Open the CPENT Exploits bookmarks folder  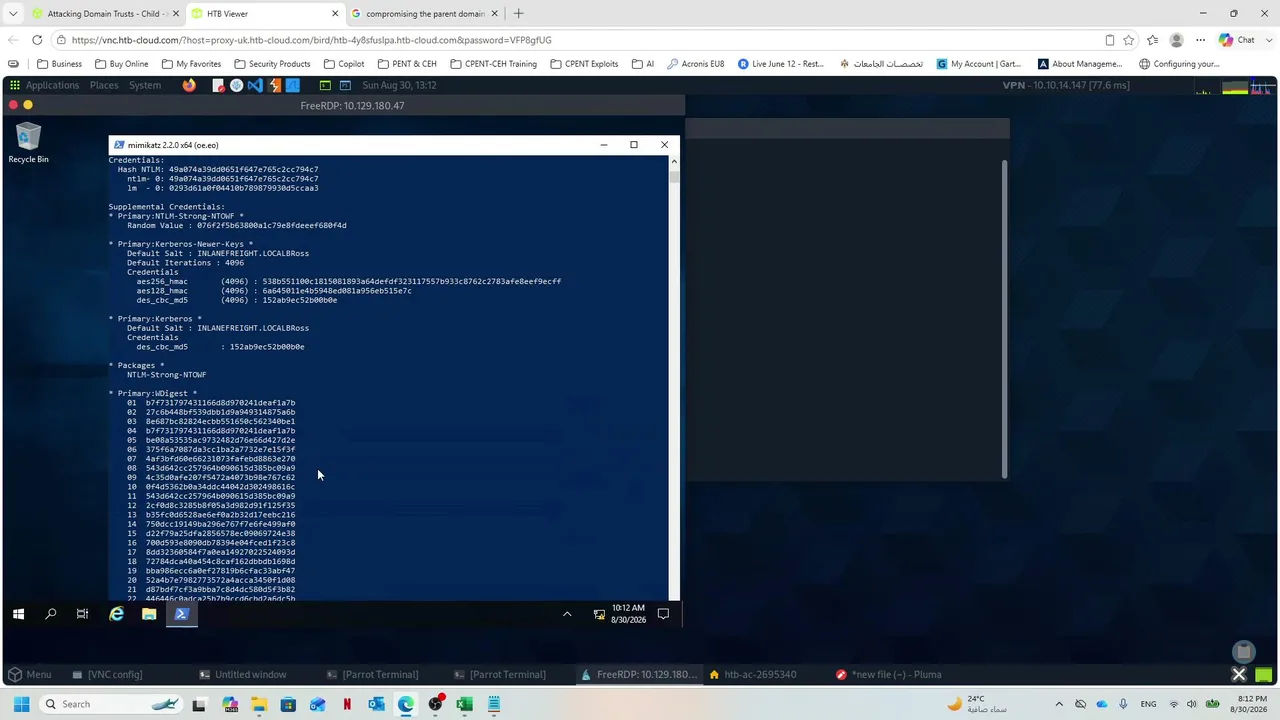pos(584,64)
